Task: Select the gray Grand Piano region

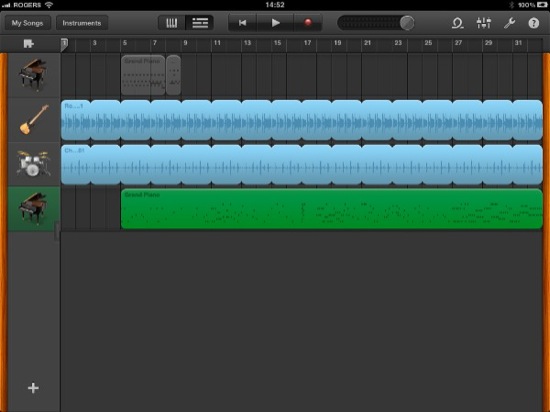Action: click(143, 75)
